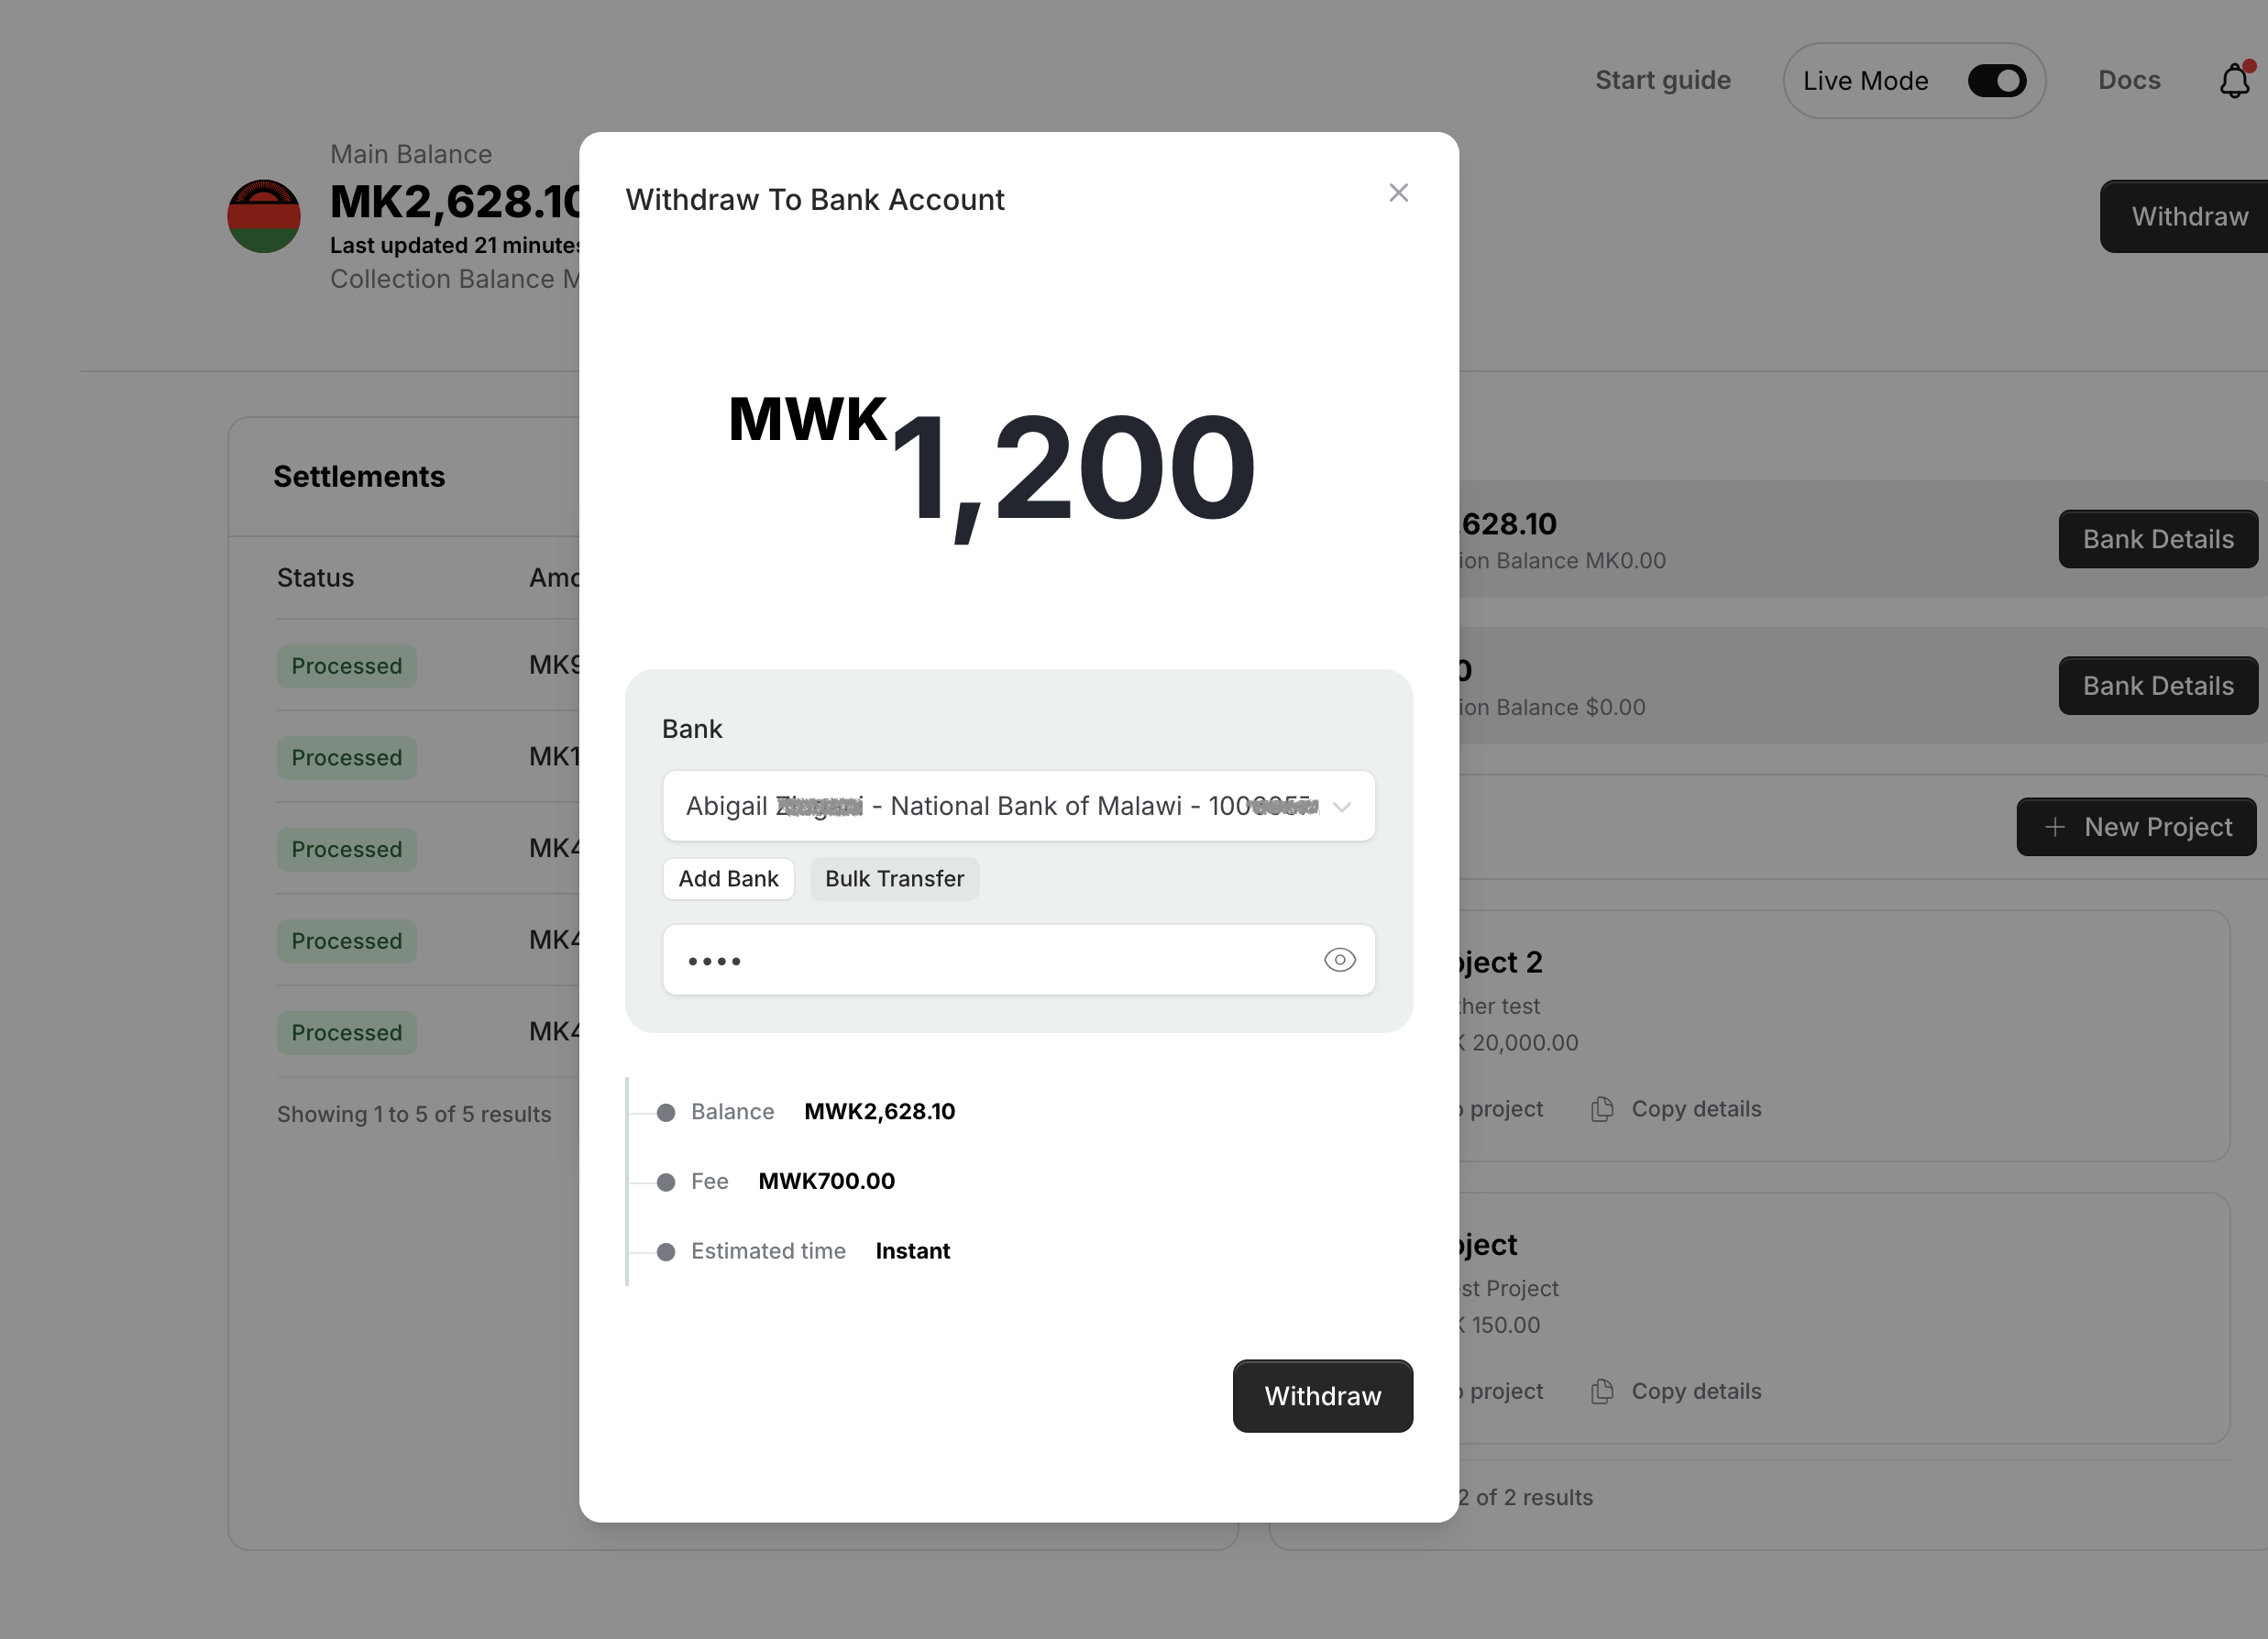
Task: Click the Add Bank button
Action: coord(728,879)
